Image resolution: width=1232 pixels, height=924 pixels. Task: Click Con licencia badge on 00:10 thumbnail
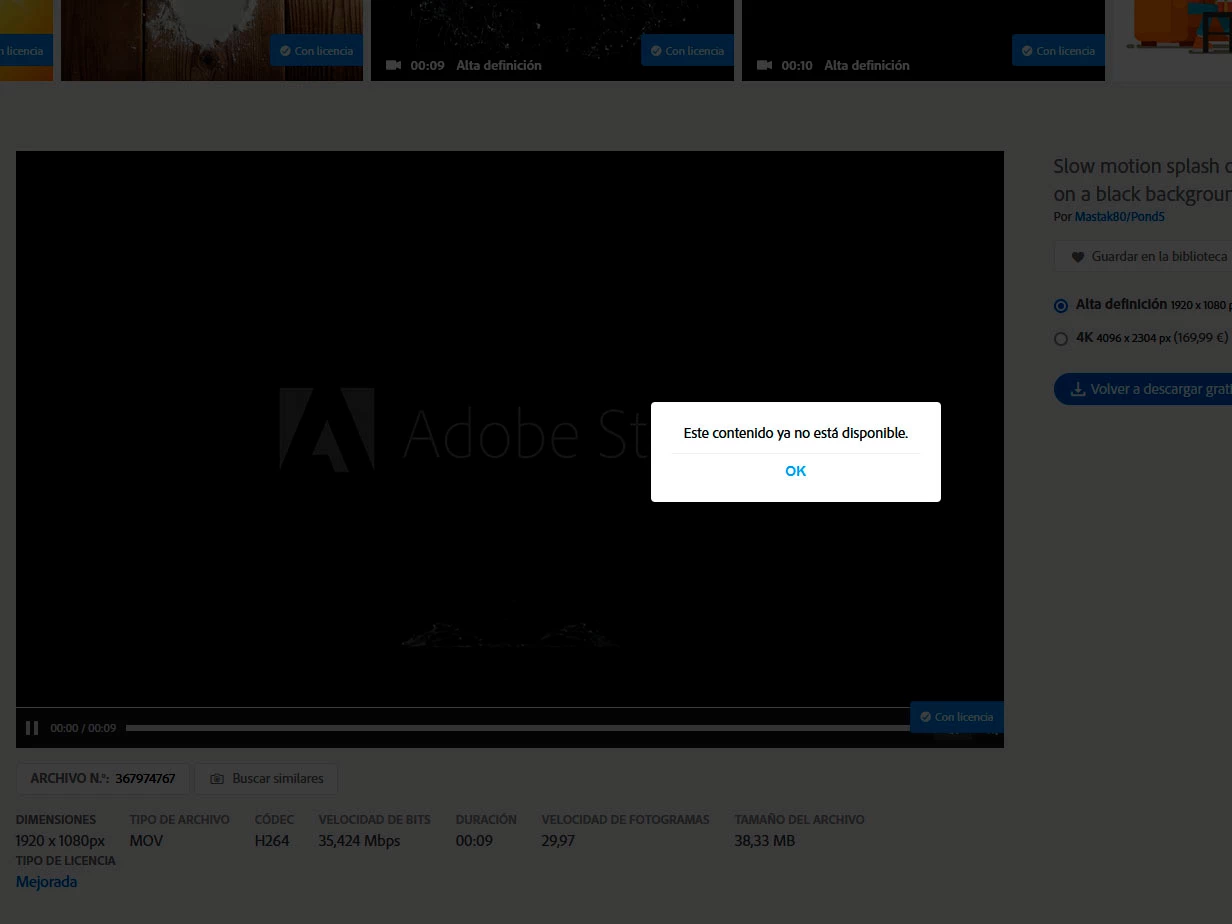(x=1058, y=50)
